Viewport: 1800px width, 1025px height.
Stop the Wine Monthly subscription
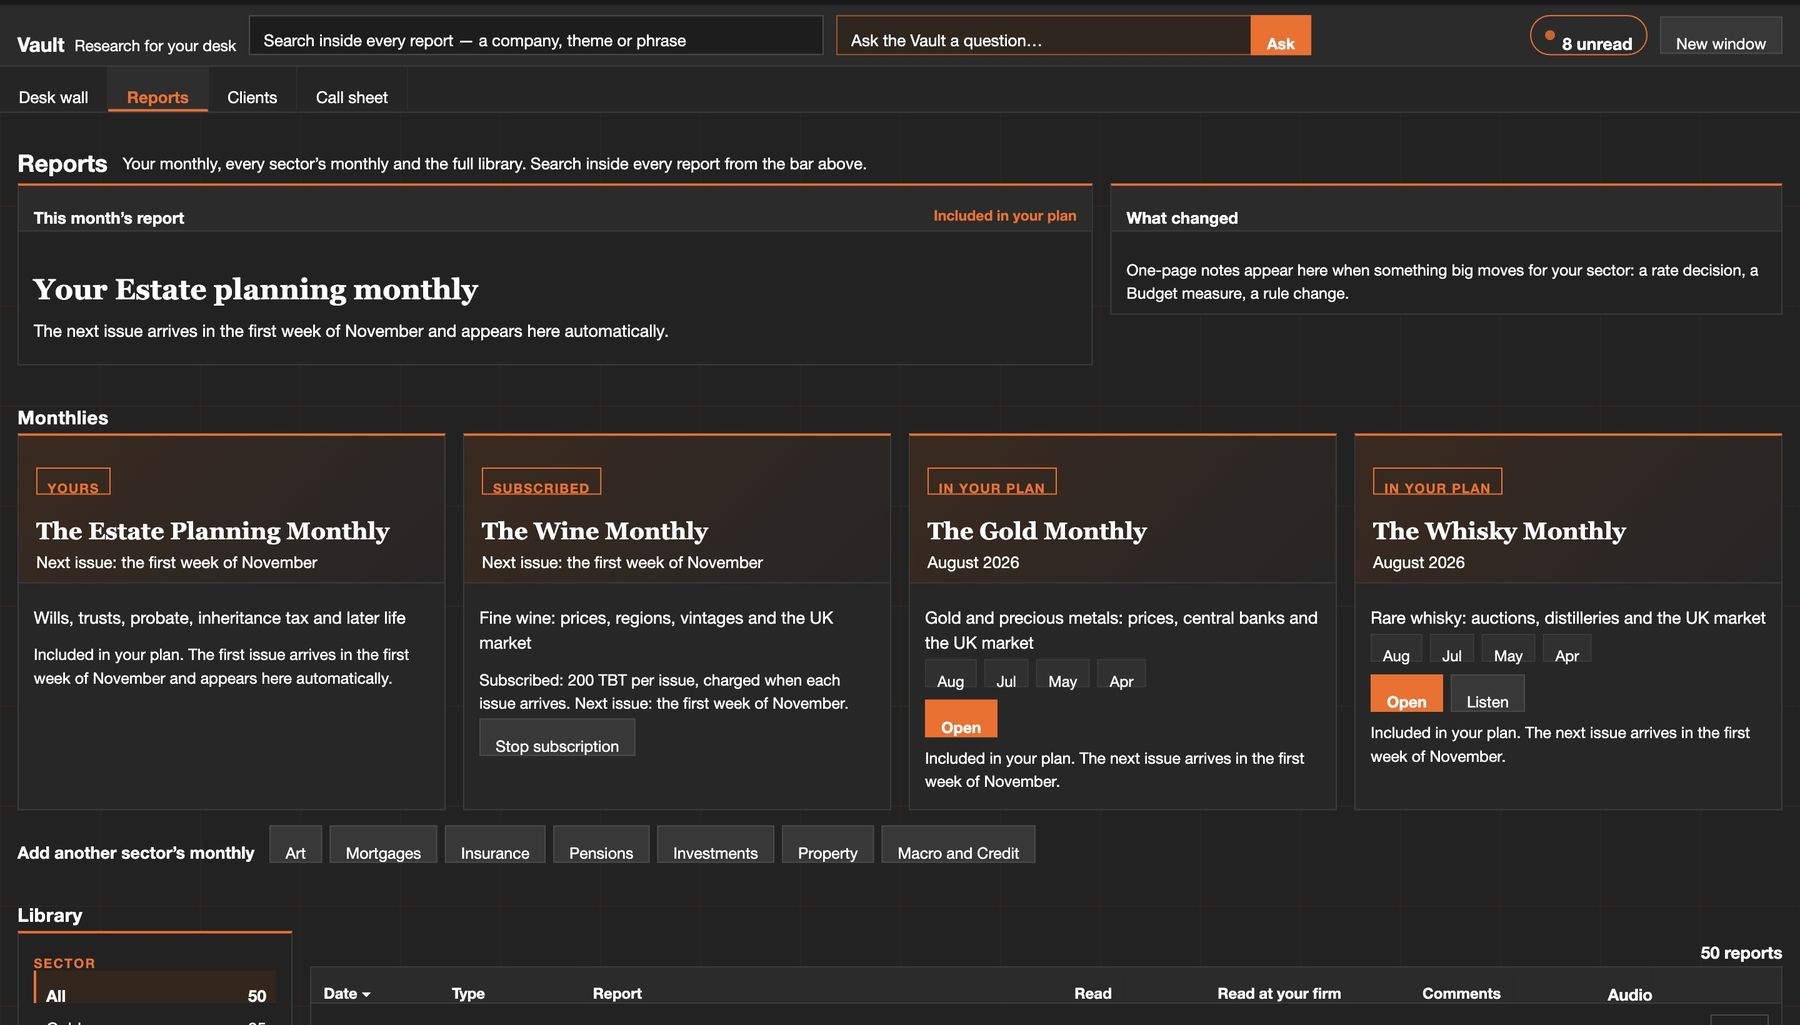[x=557, y=738]
